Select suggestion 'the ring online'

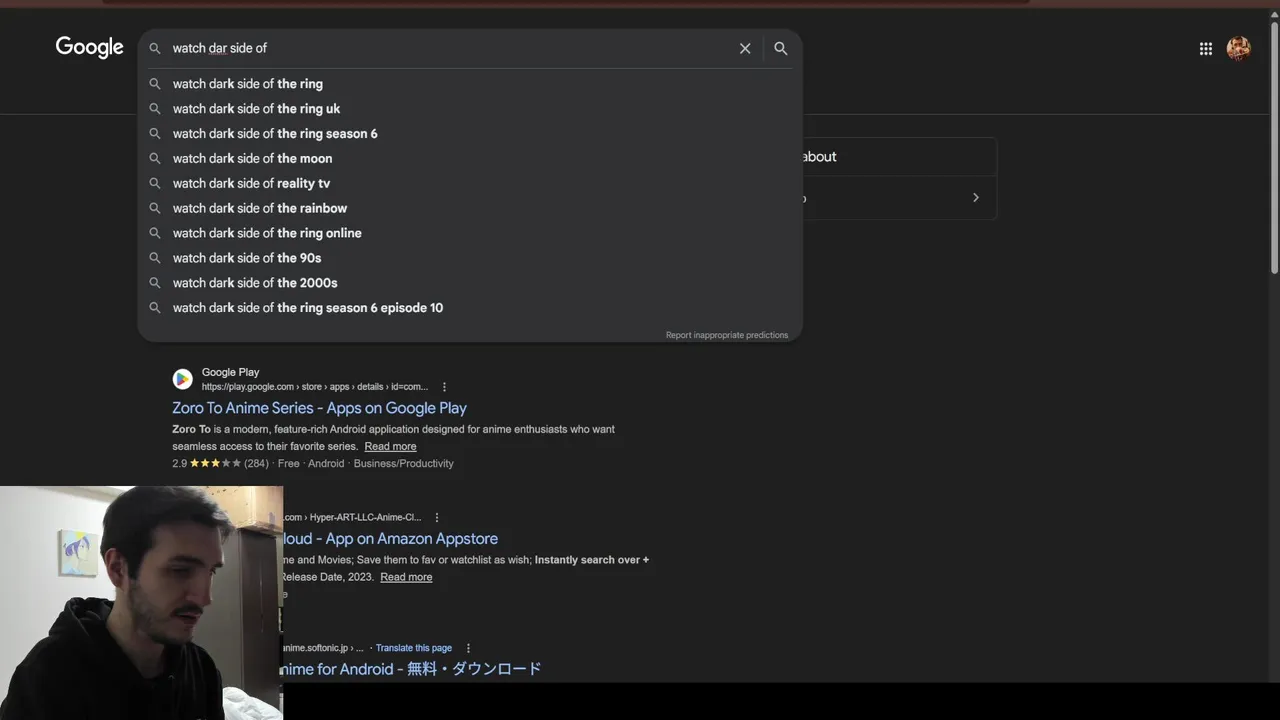(470, 233)
